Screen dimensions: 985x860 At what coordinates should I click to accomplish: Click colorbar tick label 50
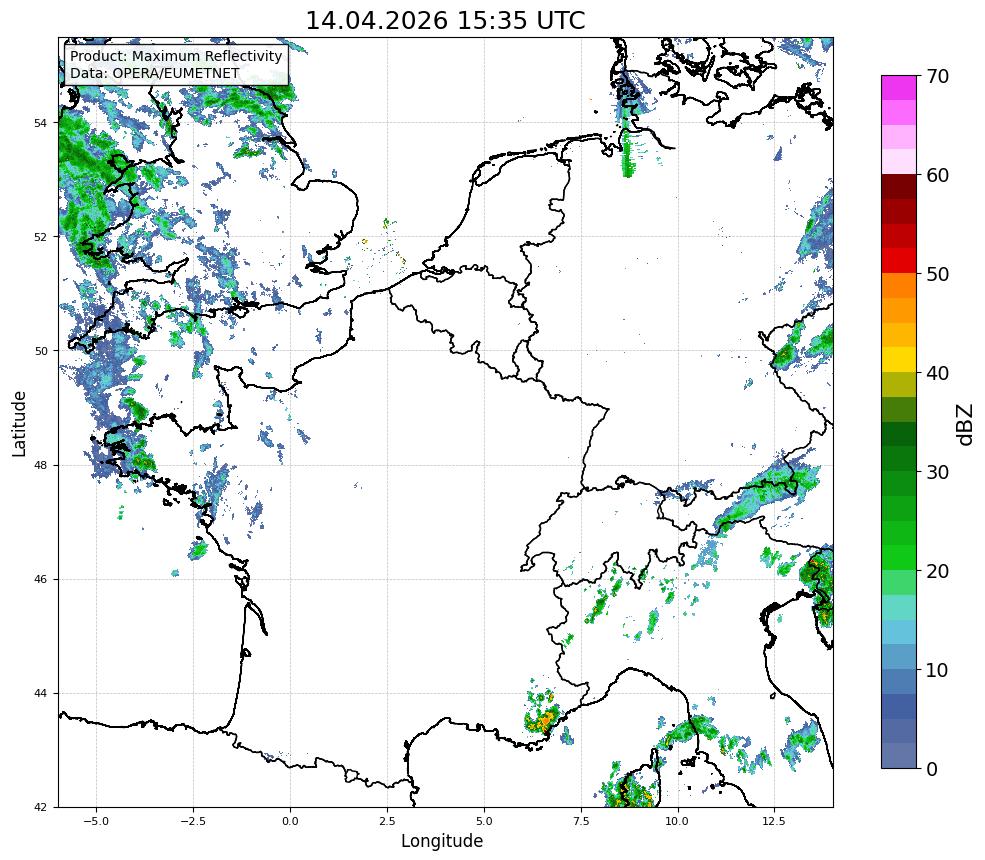pyautogui.click(x=937, y=274)
